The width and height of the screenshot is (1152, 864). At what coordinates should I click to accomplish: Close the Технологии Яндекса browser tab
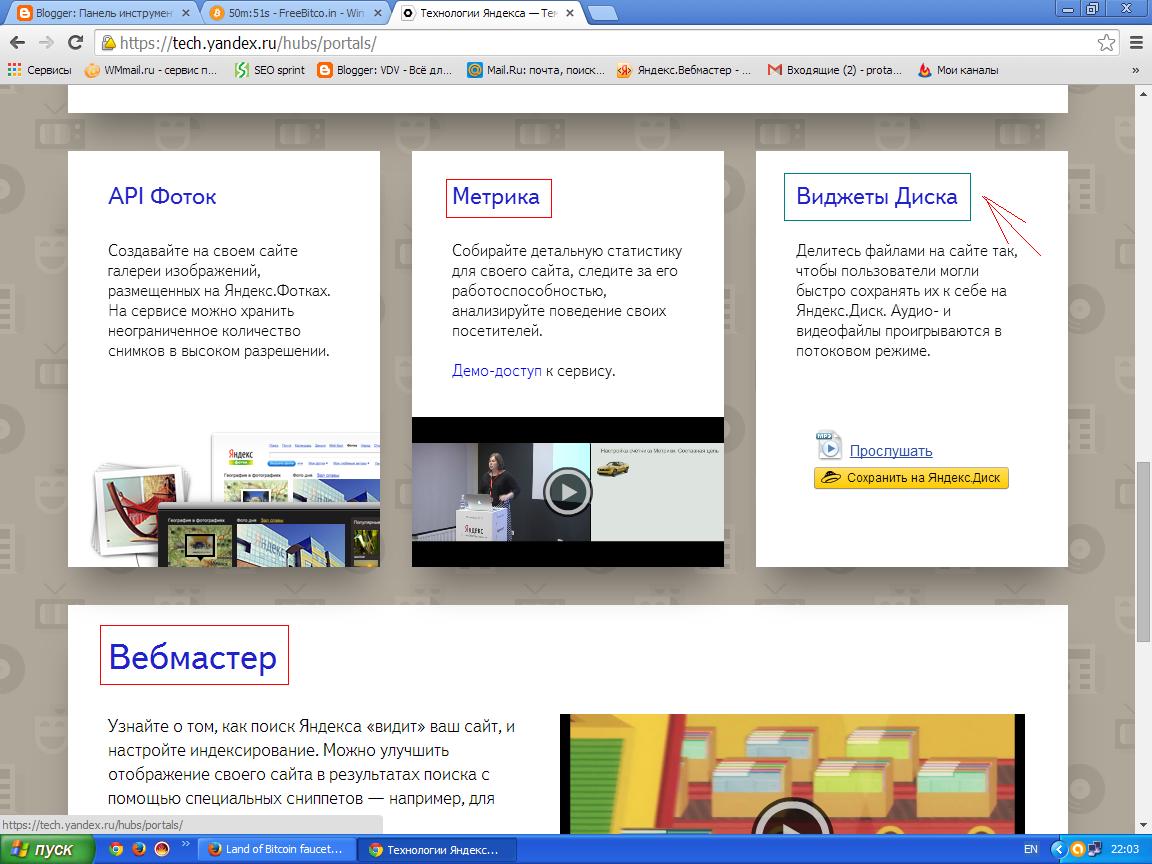pos(569,12)
